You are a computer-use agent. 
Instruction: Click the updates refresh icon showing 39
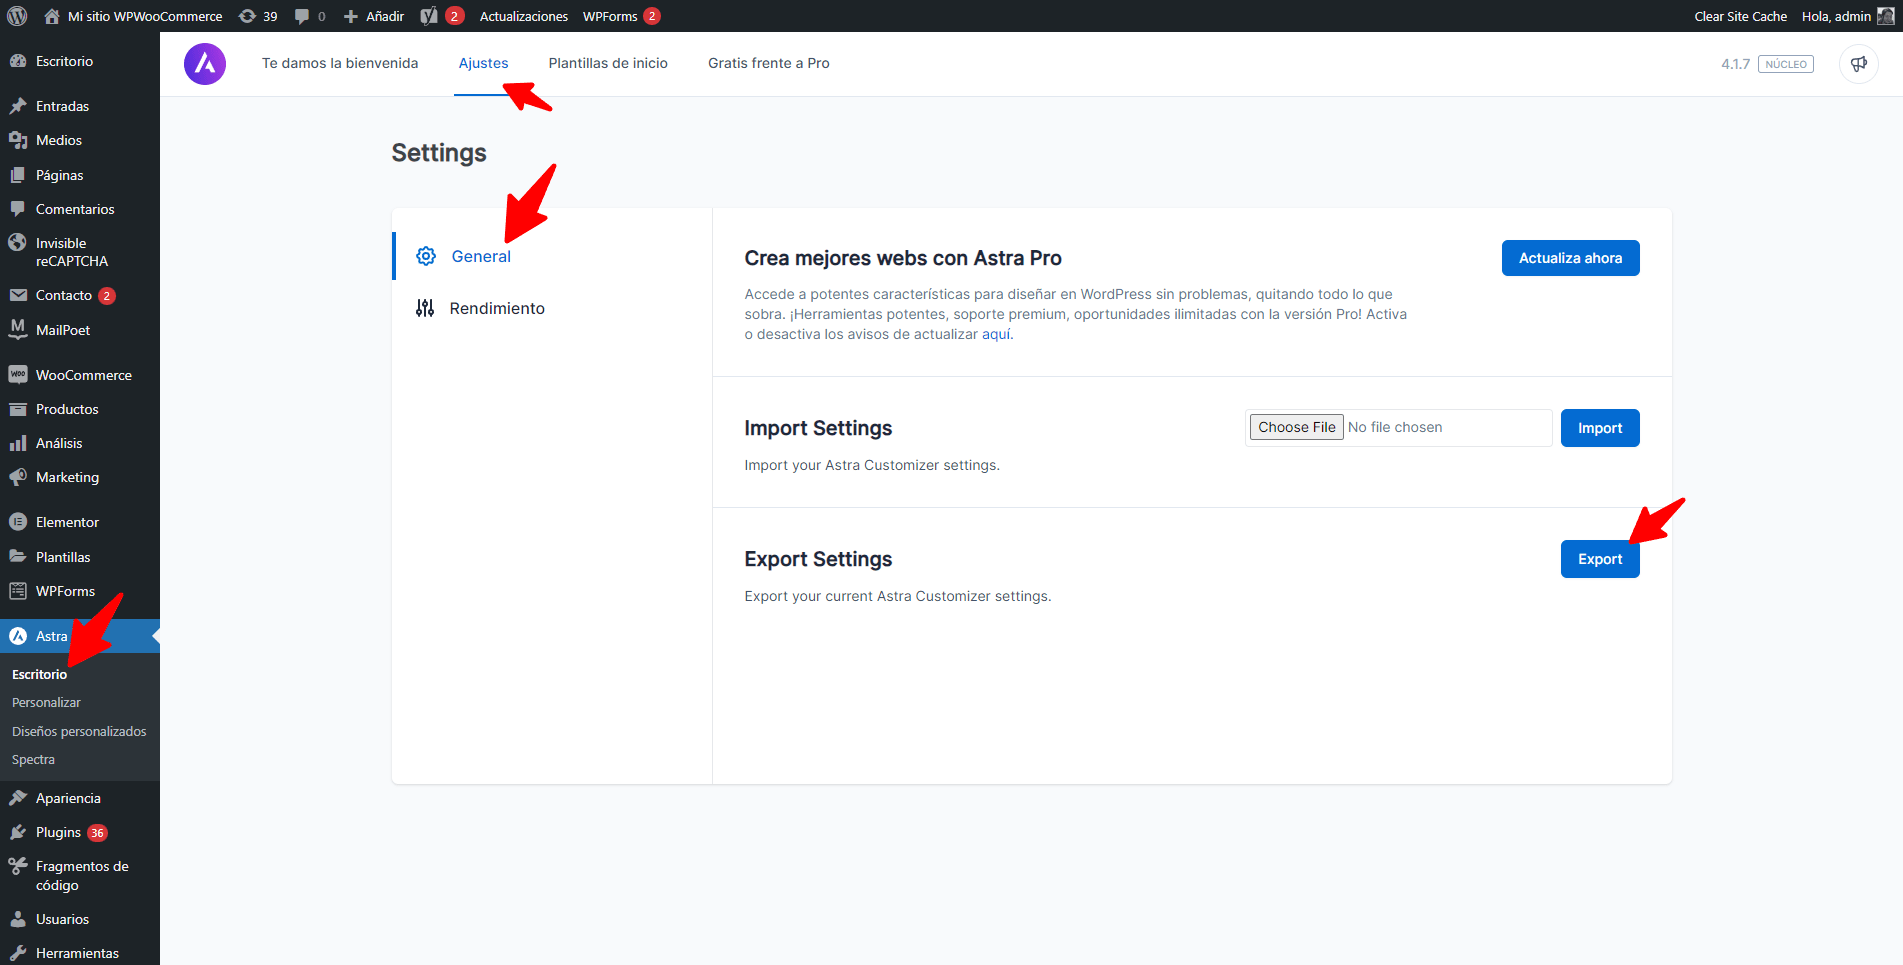point(247,16)
